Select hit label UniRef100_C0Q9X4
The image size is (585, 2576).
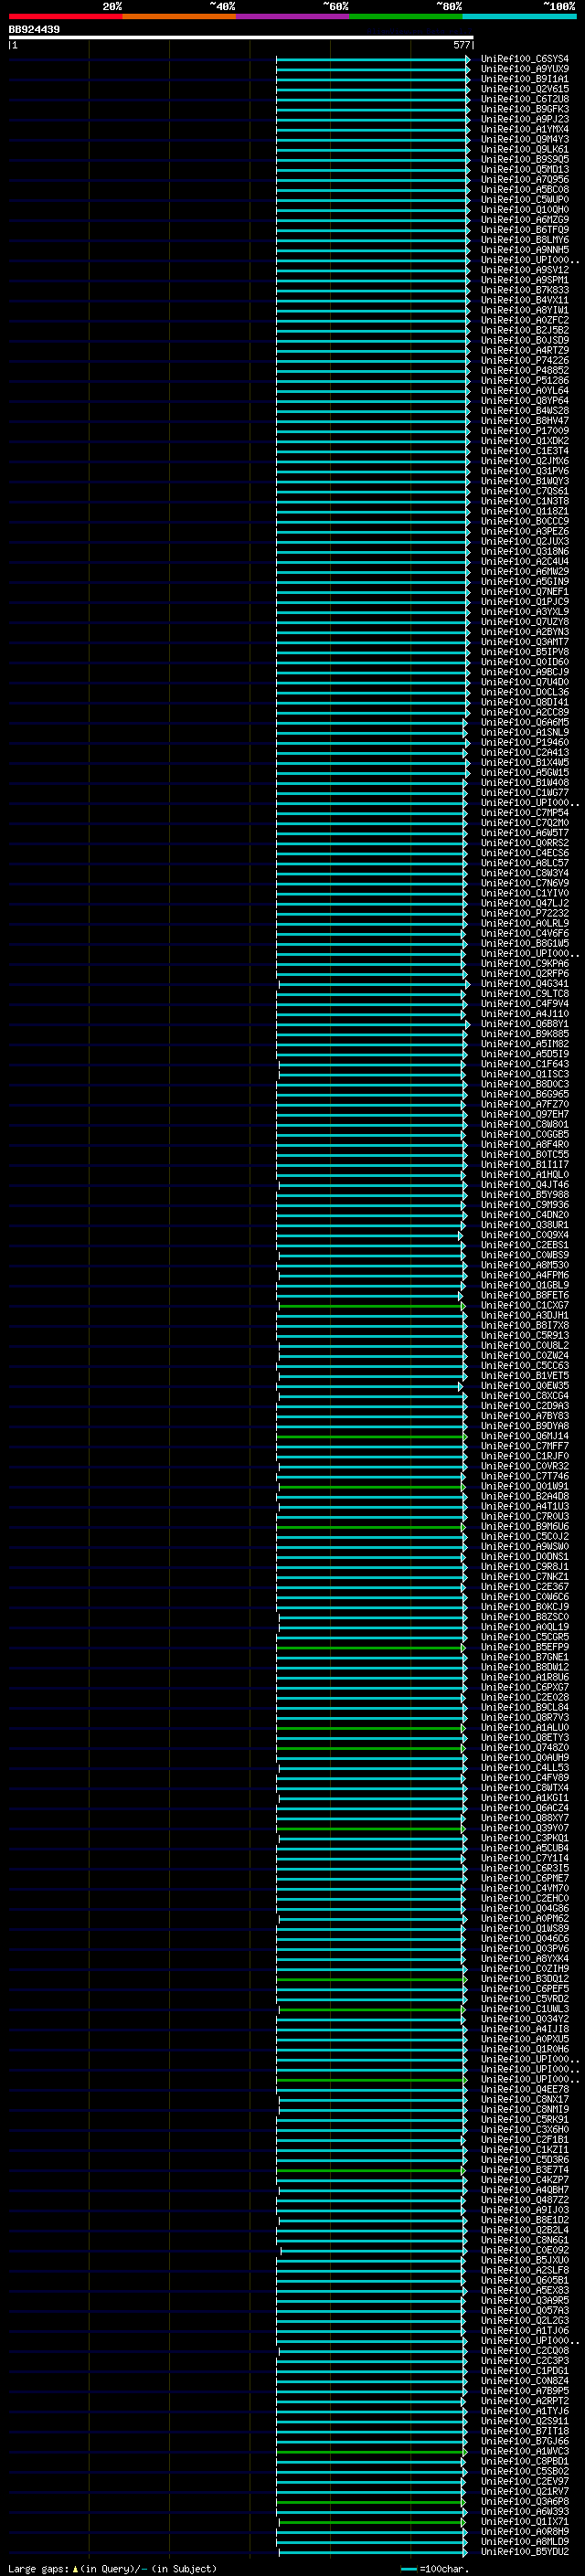click(x=525, y=1235)
